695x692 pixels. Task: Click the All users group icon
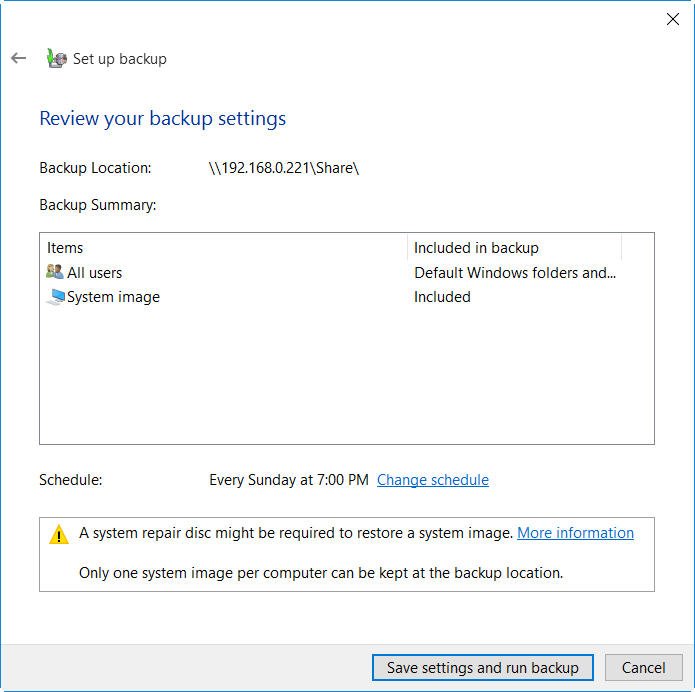[x=55, y=271]
